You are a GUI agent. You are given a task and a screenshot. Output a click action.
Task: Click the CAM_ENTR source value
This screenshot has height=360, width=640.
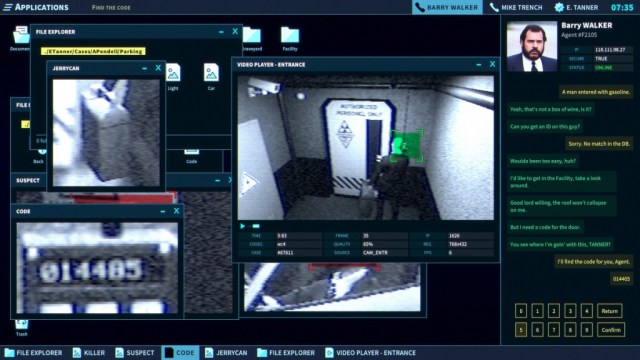point(375,253)
